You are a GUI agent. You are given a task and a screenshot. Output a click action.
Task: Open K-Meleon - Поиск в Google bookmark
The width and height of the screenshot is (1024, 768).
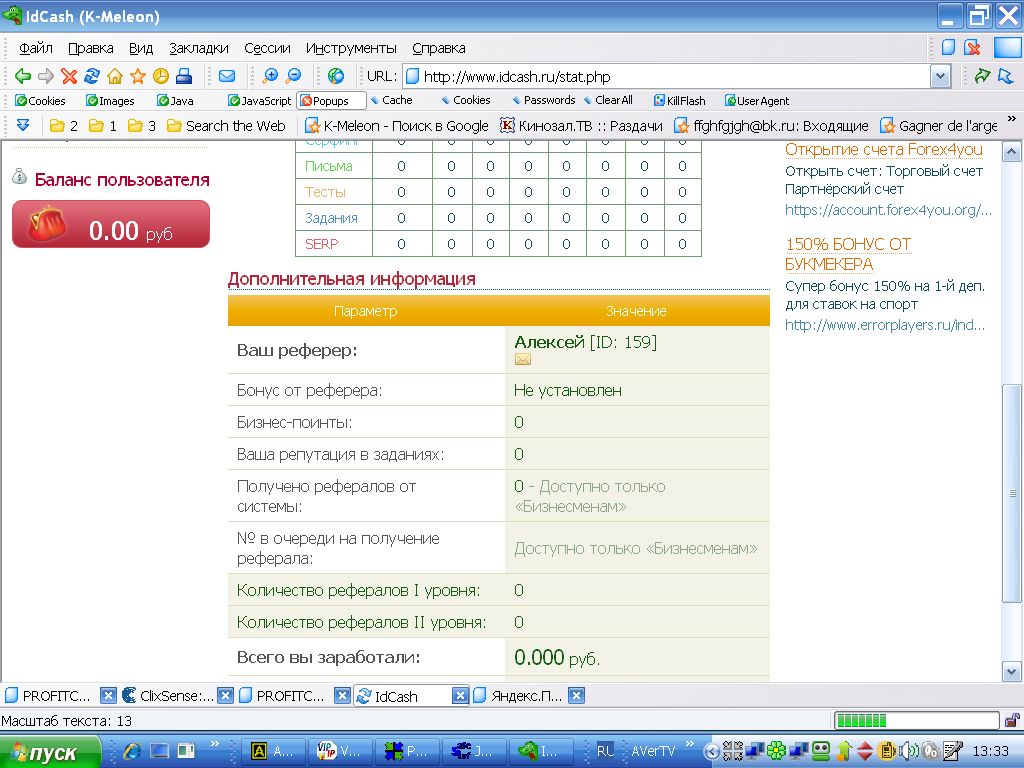point(397,126)
